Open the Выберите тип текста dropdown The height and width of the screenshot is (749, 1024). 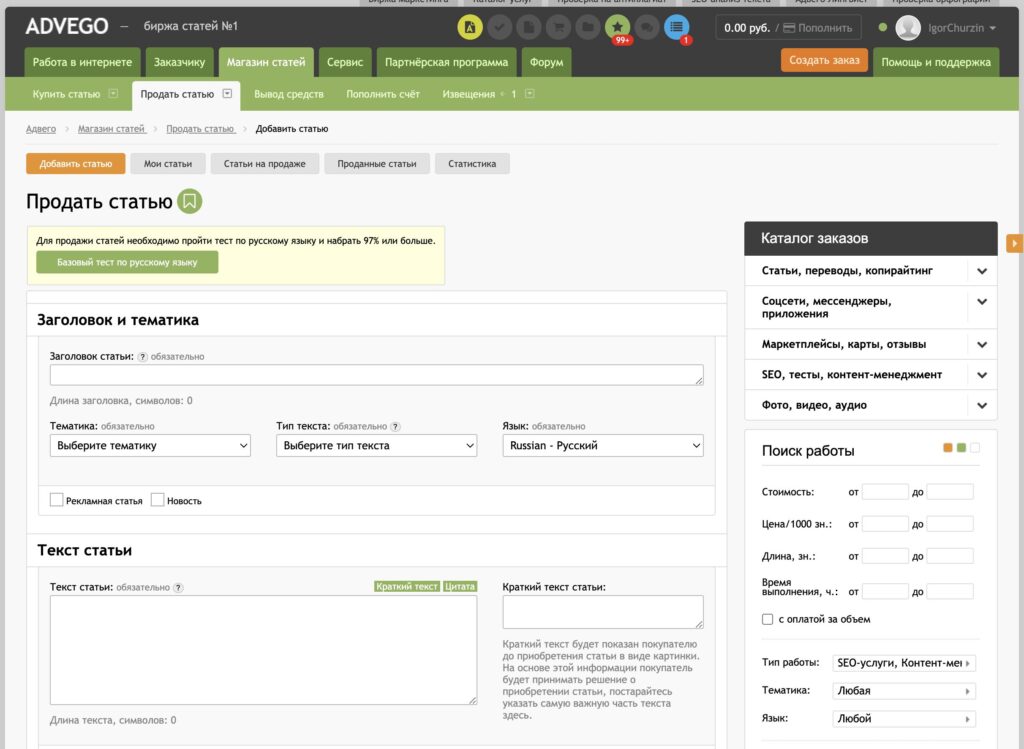[x=376, y=445]
